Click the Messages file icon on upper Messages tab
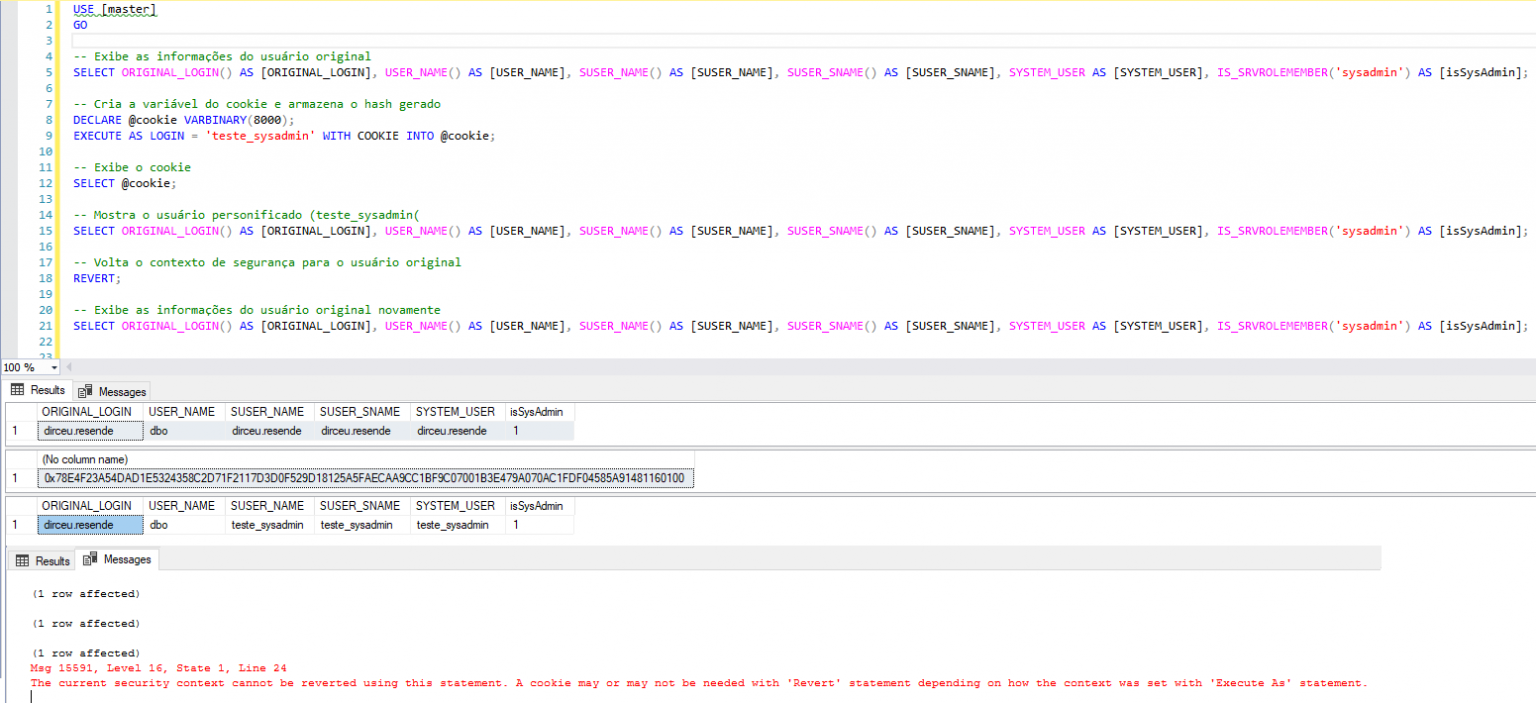 [x=84, y=390]
